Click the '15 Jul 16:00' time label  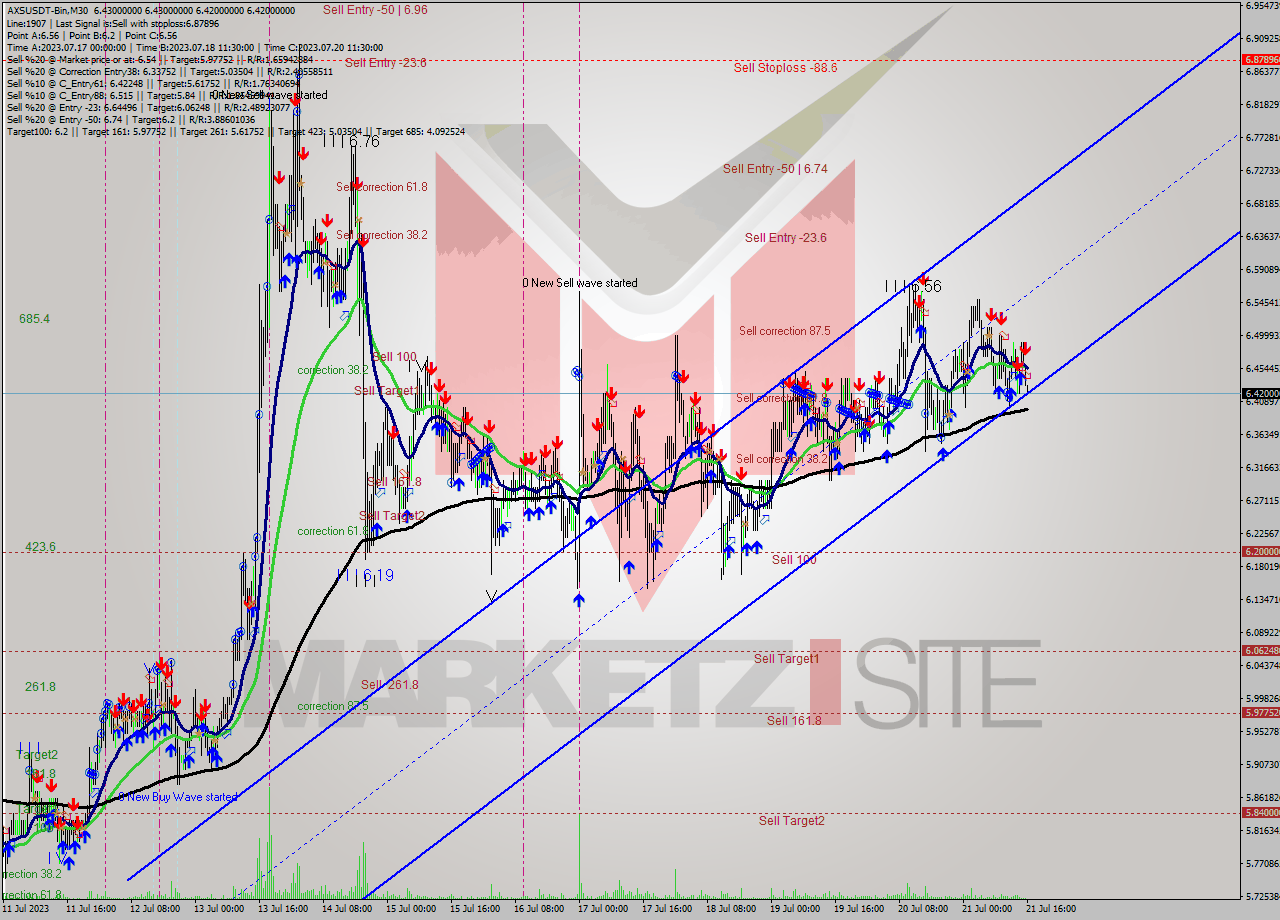pyautogui.click(x=477, y=909)
